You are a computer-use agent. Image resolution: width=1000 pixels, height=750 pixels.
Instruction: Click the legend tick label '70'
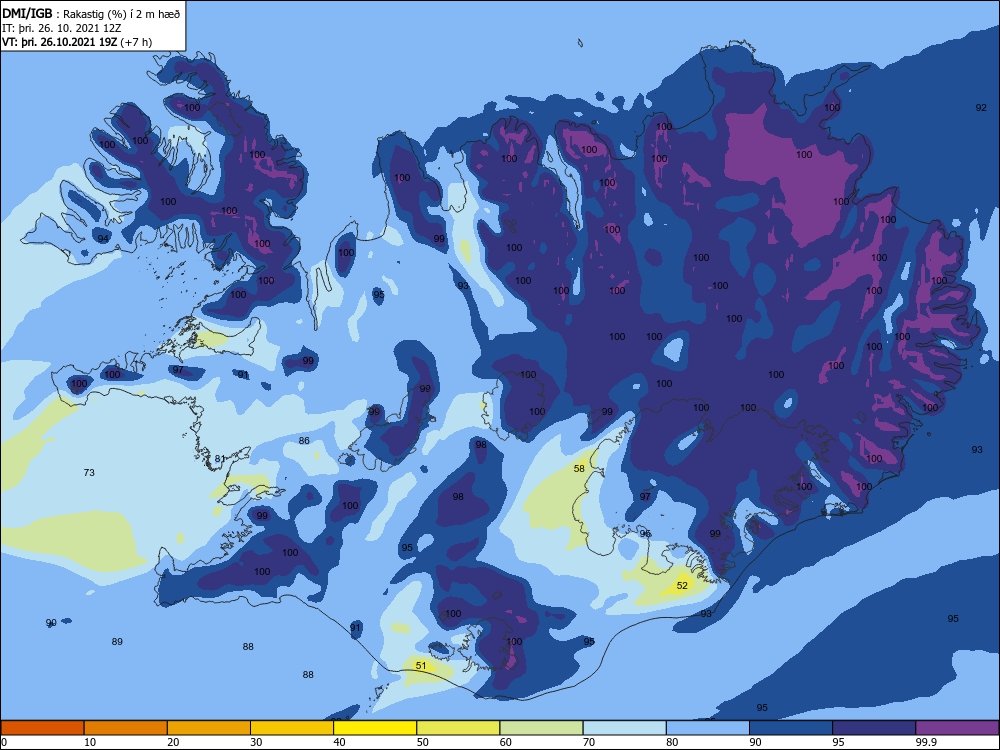coord(589,742)
